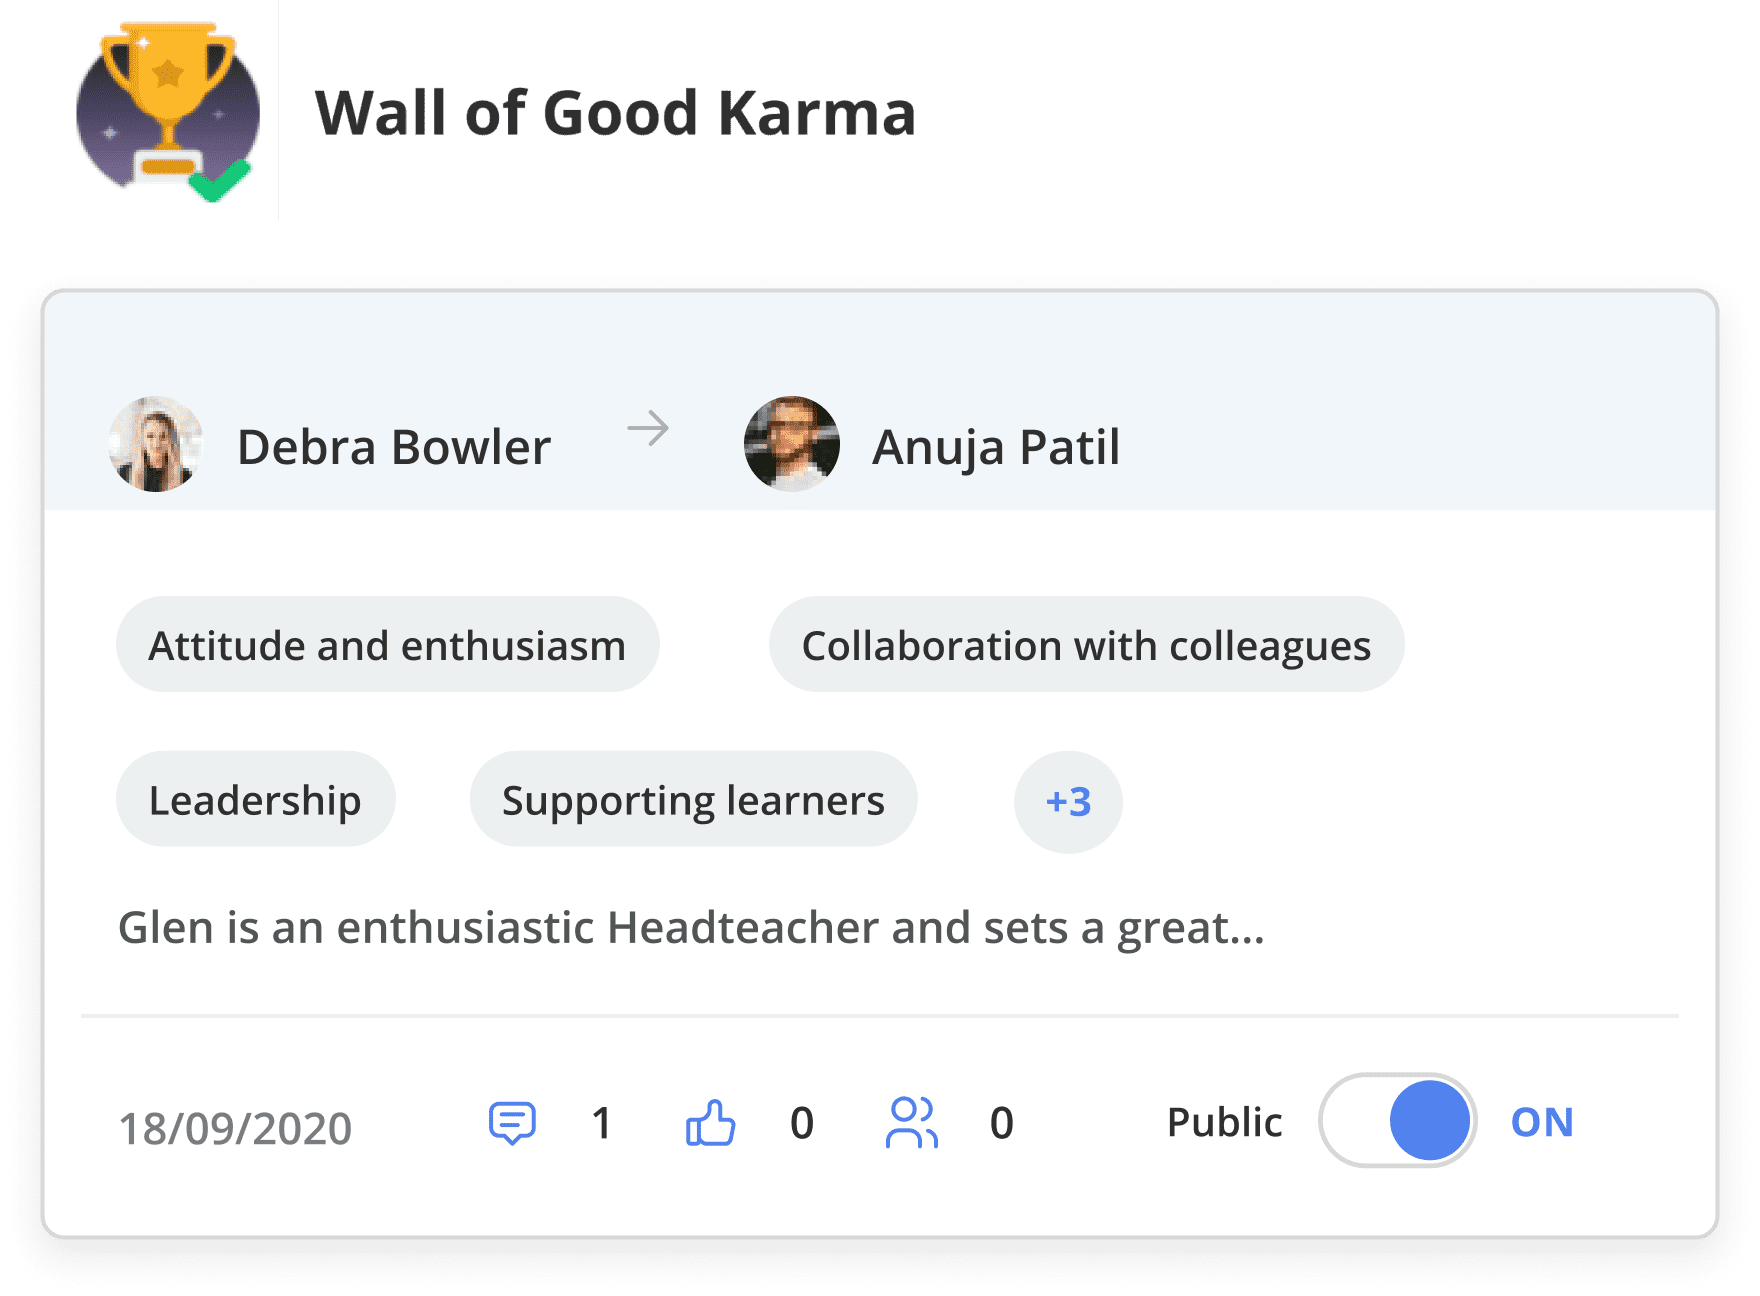Image resolution: width=1760 pixels, height=1296 pixels.
Task: Open Anuja Patil's avatar photo
Action: point(792,444)
